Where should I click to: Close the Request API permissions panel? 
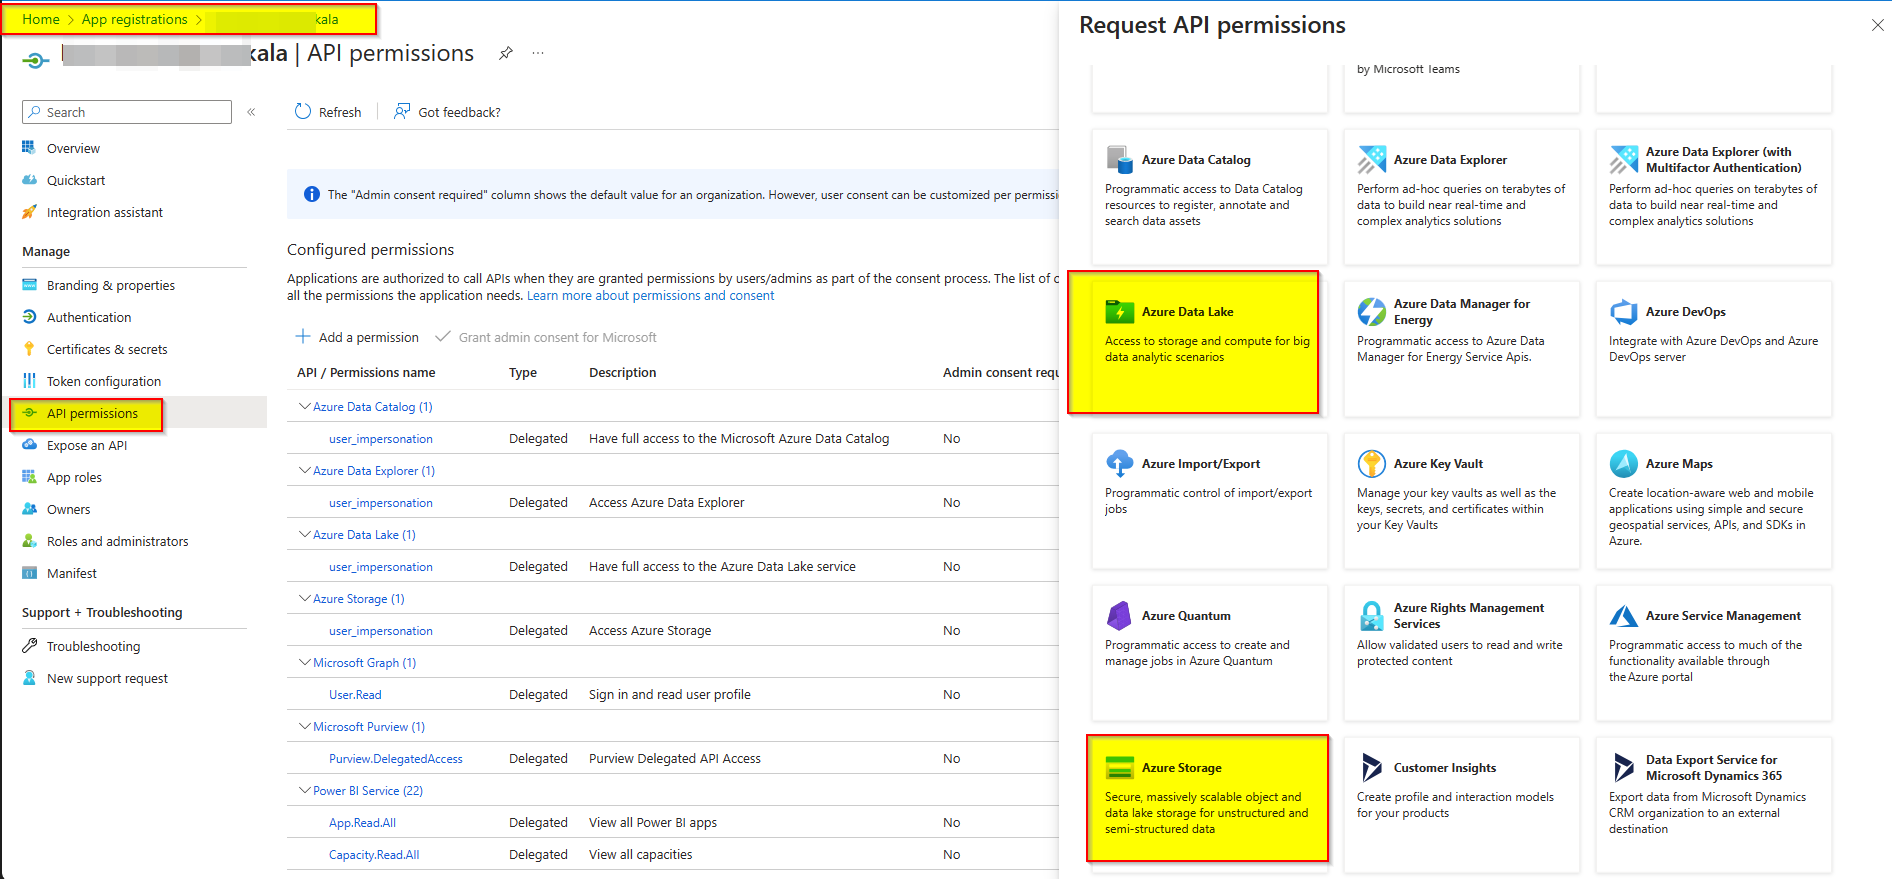(x=1877, y=25)
